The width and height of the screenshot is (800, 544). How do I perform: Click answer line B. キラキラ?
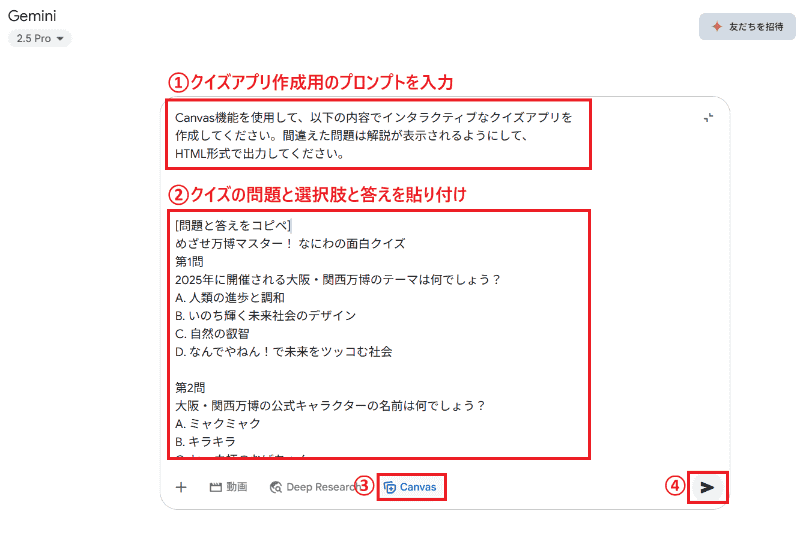205,441
